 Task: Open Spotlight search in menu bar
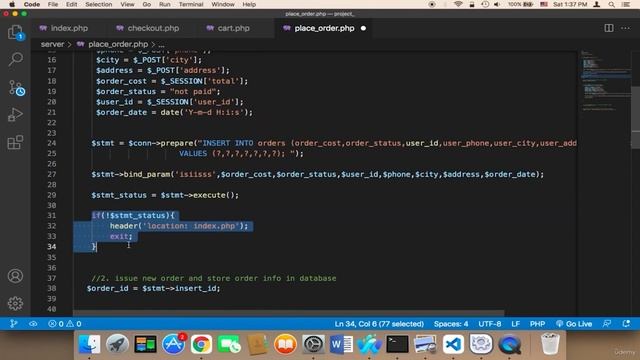(x=611, y=4)
